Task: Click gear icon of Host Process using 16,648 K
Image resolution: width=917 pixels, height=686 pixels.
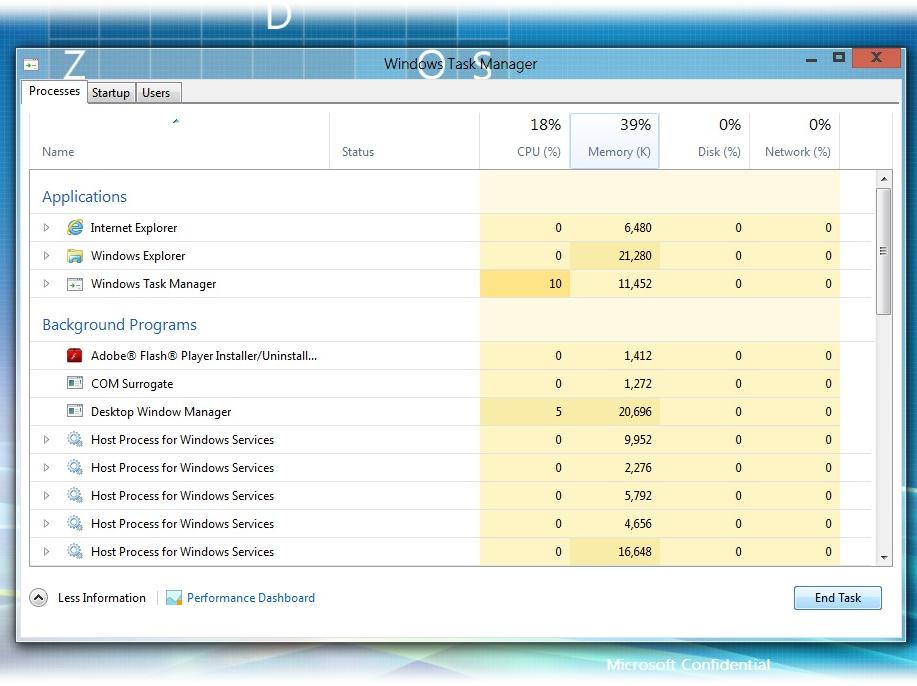Action: [75, 551]
